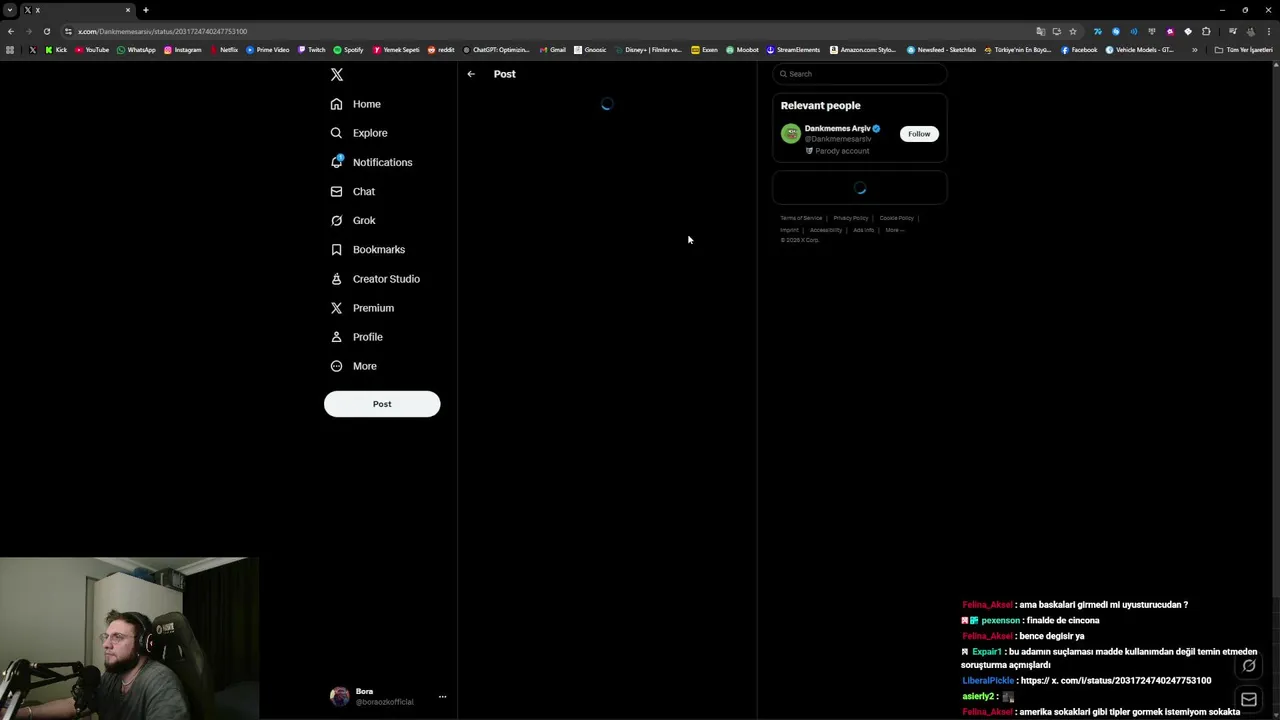Reload the page
1280x720 pixels.
[46, 31]
